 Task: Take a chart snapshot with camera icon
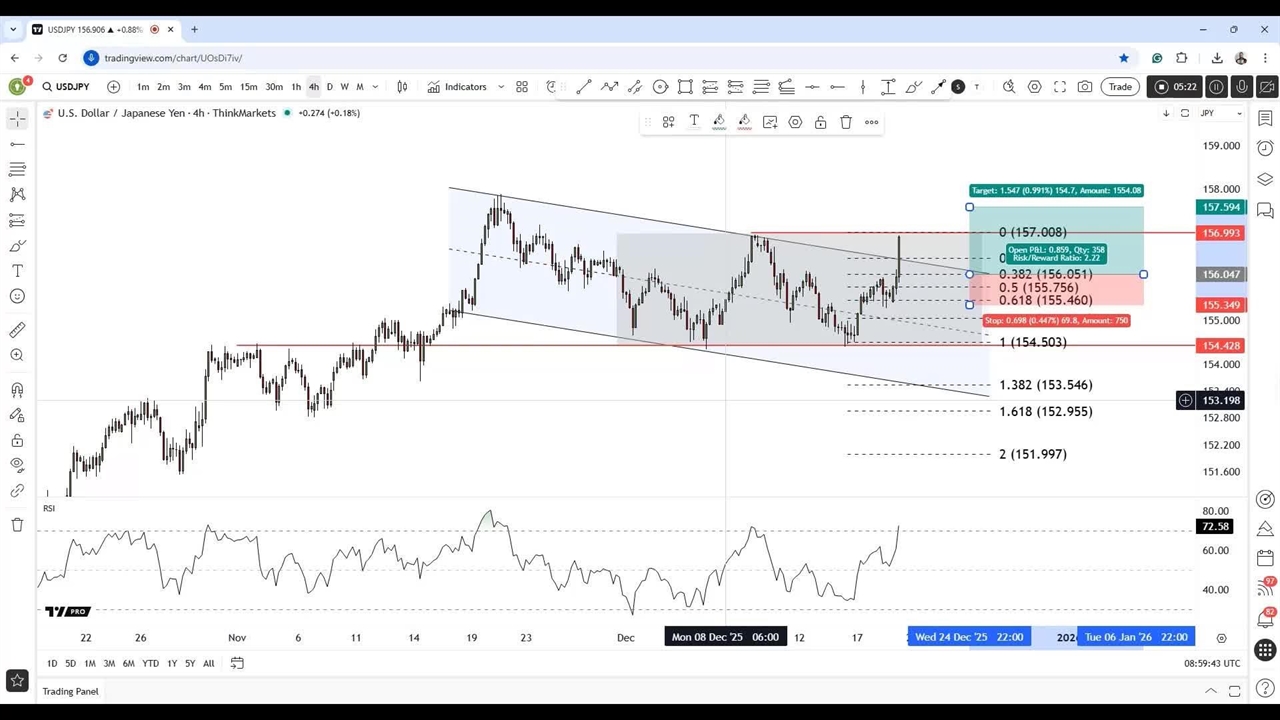click(x=1085, y=87)
